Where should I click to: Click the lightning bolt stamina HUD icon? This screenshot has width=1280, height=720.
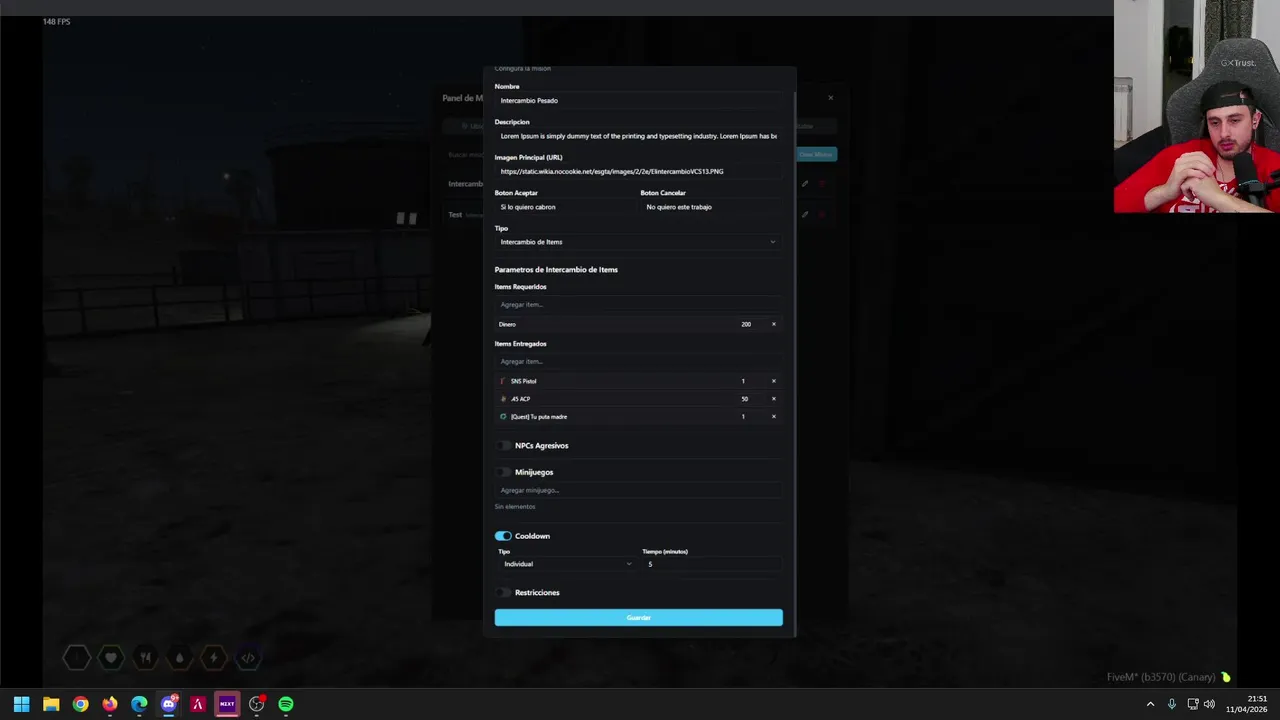[x=213, y=657]
